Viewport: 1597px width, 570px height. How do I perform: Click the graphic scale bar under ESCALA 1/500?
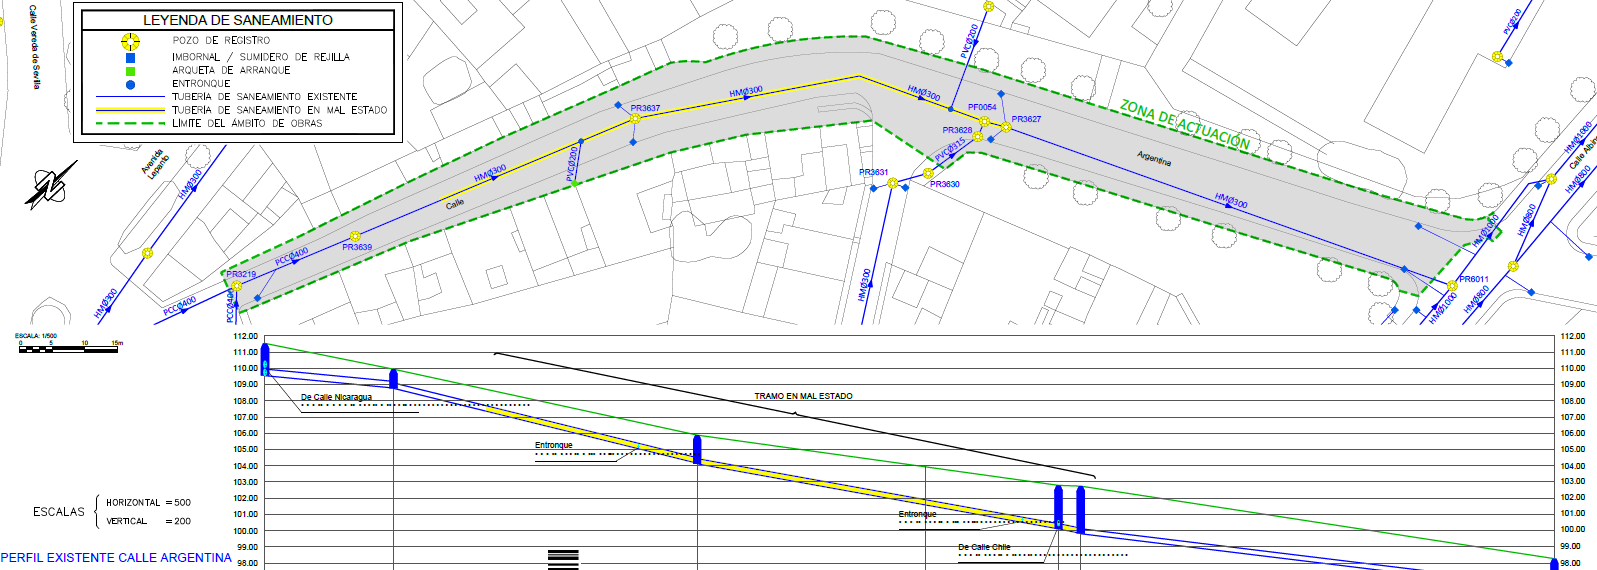coord(70,349)
